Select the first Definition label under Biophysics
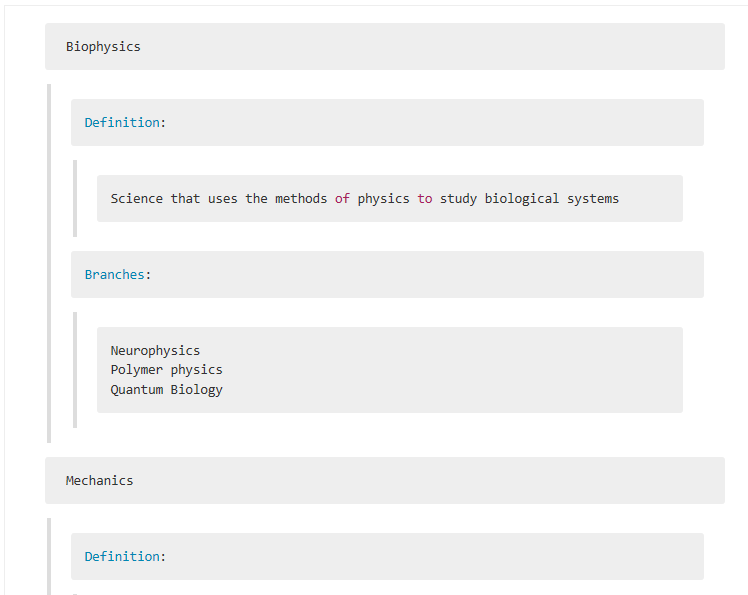 pyautogui.click(x=122, y=123)
